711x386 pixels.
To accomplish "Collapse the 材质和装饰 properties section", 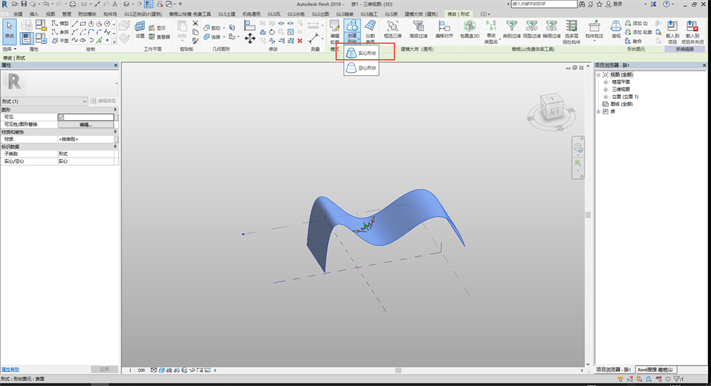I will click(x=115, y=132).
